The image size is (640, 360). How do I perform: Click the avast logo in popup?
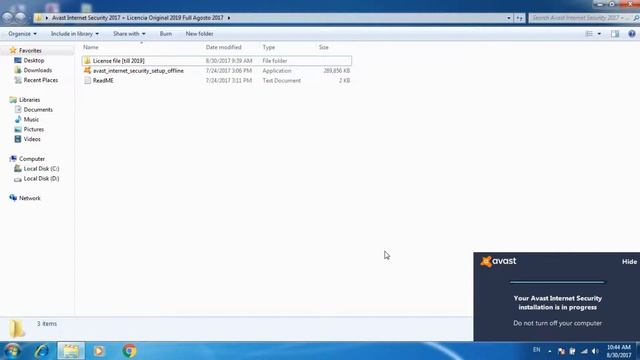[498, 261]
